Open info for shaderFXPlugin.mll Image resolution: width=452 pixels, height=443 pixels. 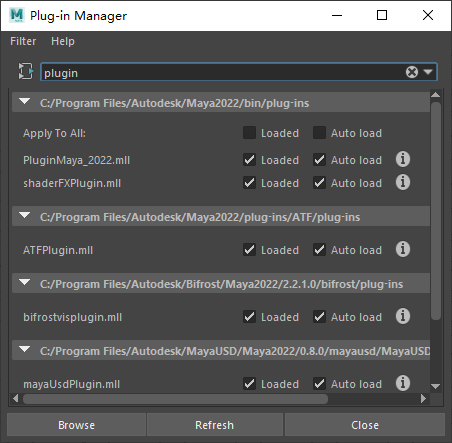pos(403,182)
